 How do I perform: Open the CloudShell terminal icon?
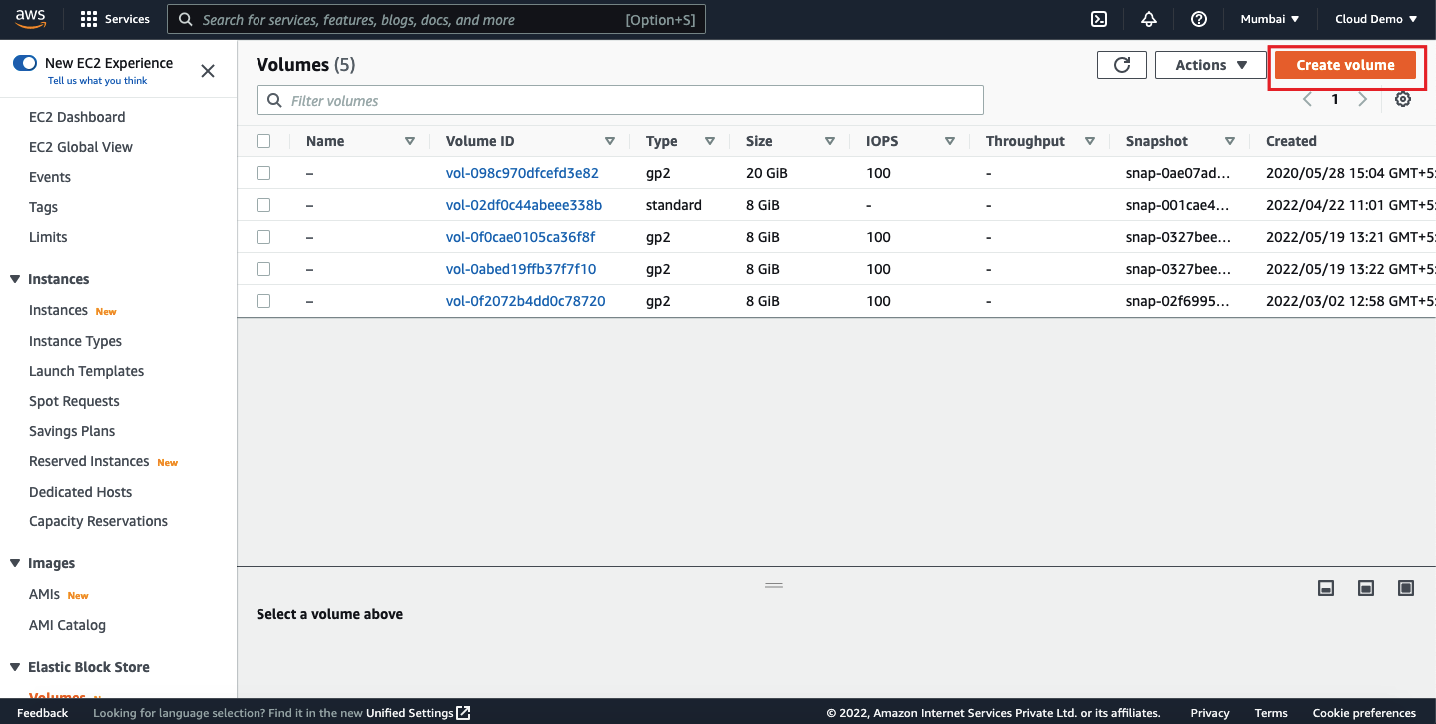click(1098, 19)
